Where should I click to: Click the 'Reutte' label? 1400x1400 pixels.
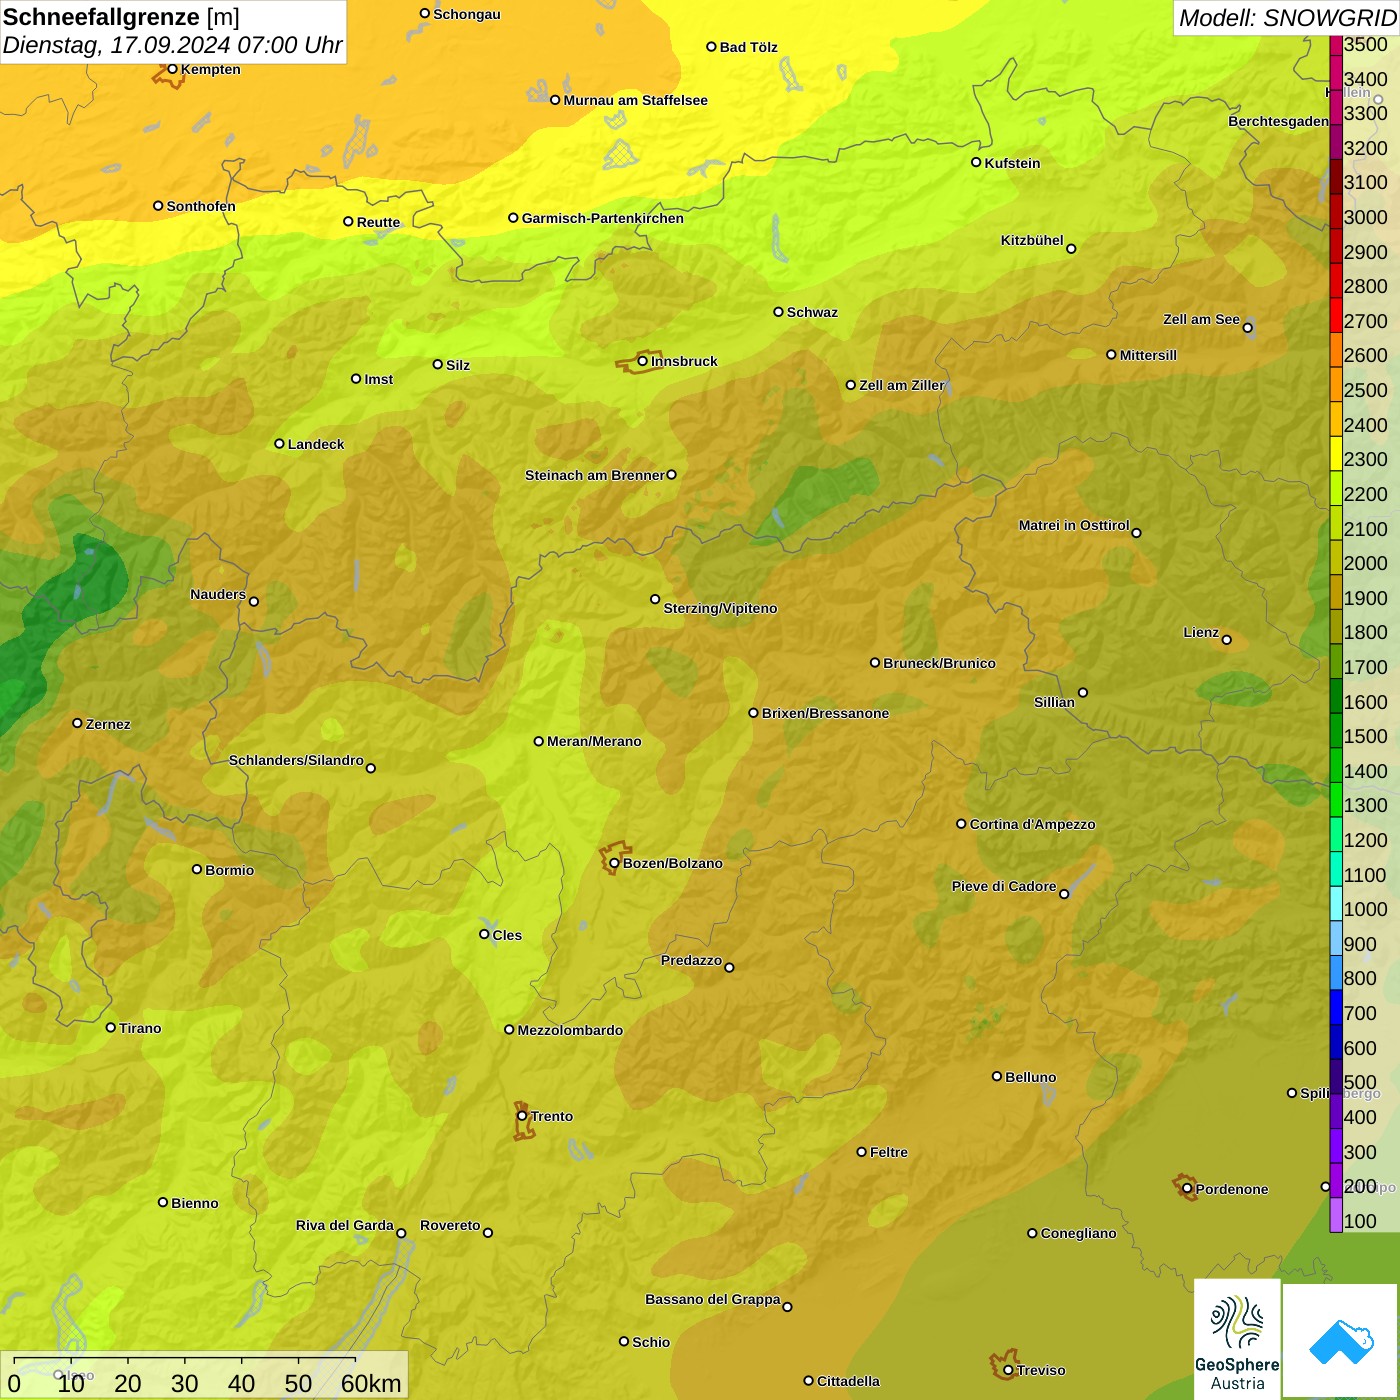(378, 222)
